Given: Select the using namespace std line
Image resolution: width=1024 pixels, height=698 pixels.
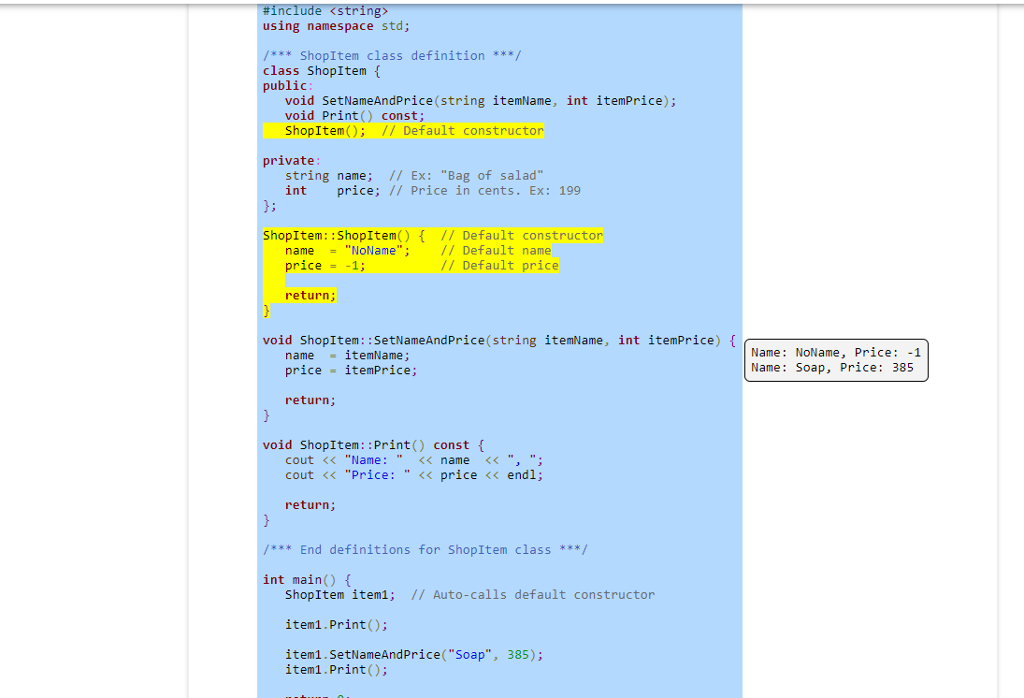Looking at the screenshot, I should click(330, 25).
